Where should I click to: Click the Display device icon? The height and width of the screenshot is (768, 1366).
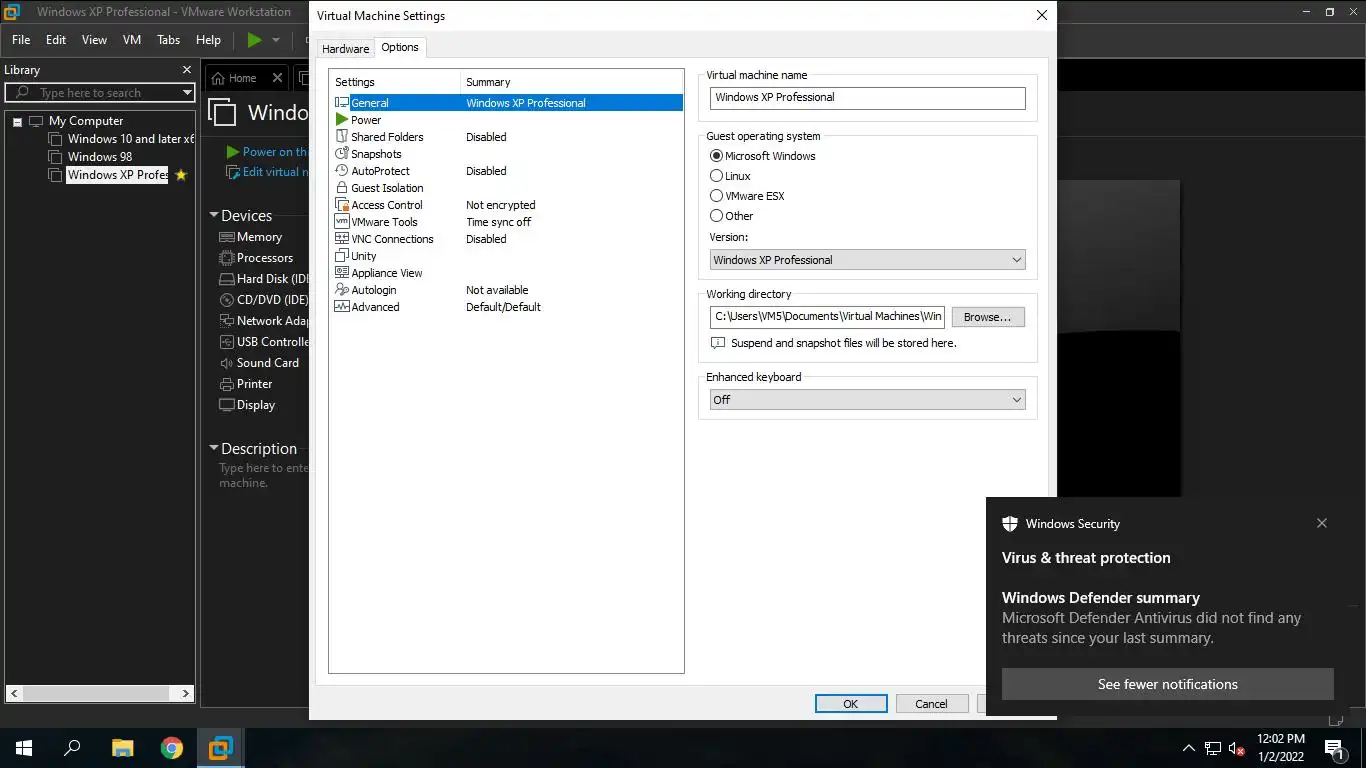tap(227, 405)
